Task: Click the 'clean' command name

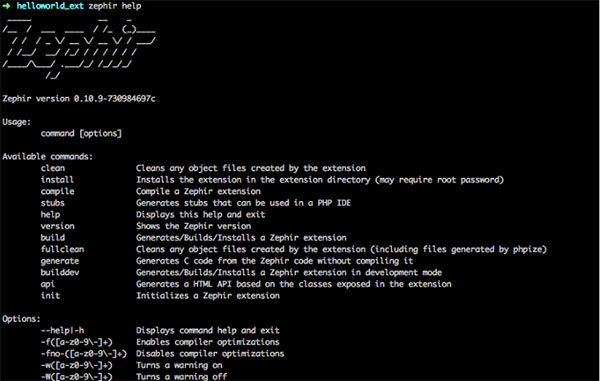Action: pyautogui.click(x=53, y=168)
